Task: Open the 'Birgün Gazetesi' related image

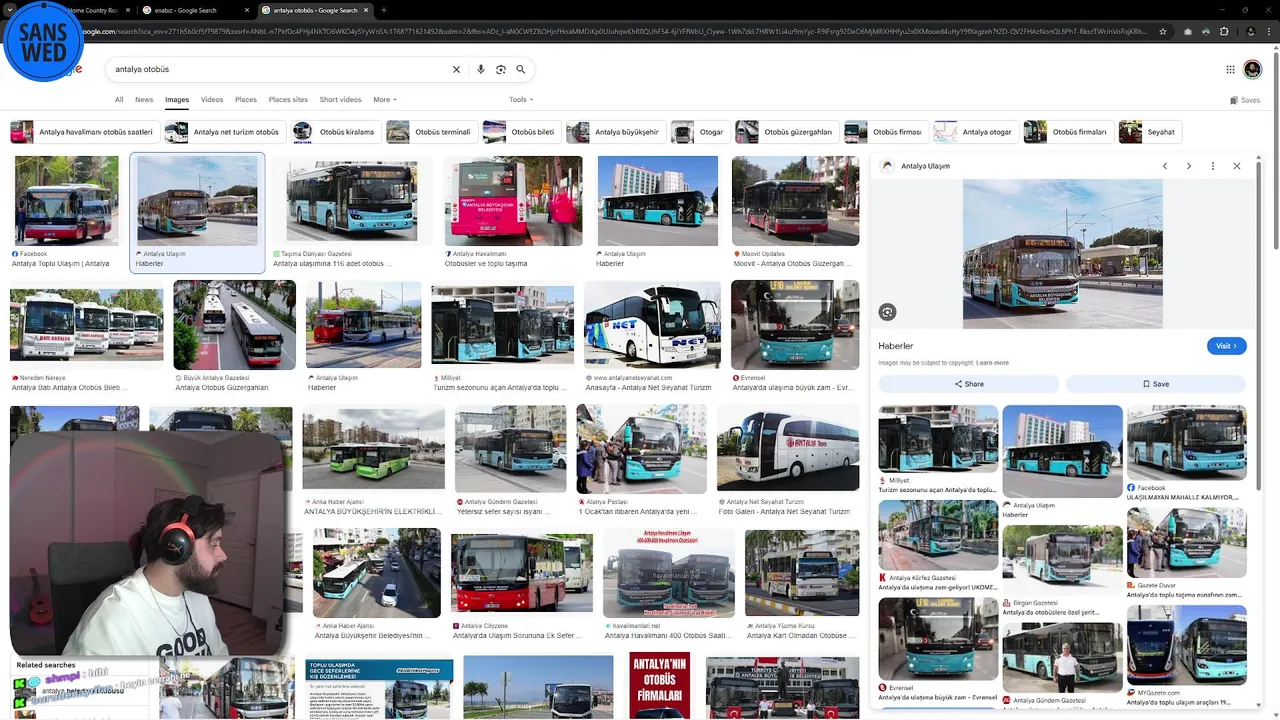Action: click(x=1062, y=560)
